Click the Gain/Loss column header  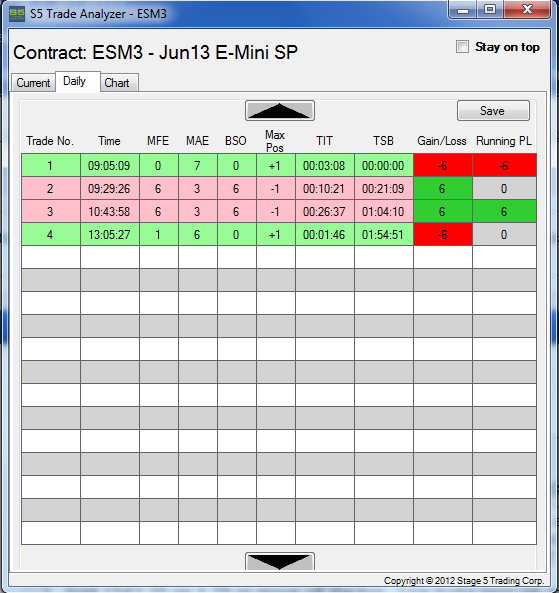pyautogui.click(x=442, y=141)
